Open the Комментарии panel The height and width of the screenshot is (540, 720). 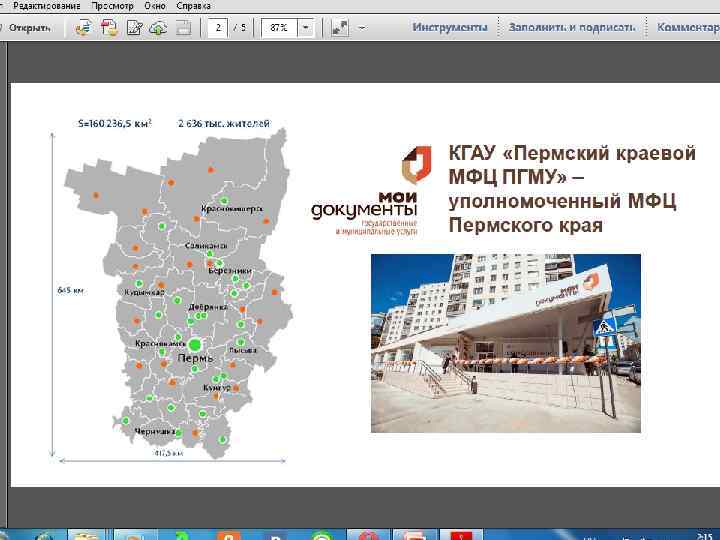coord(688,27)
